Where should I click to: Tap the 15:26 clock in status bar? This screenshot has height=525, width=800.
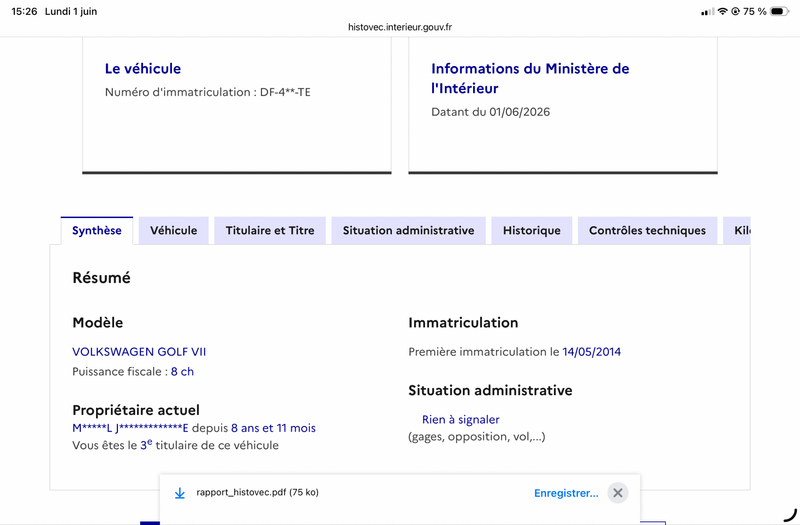(24, 11)
